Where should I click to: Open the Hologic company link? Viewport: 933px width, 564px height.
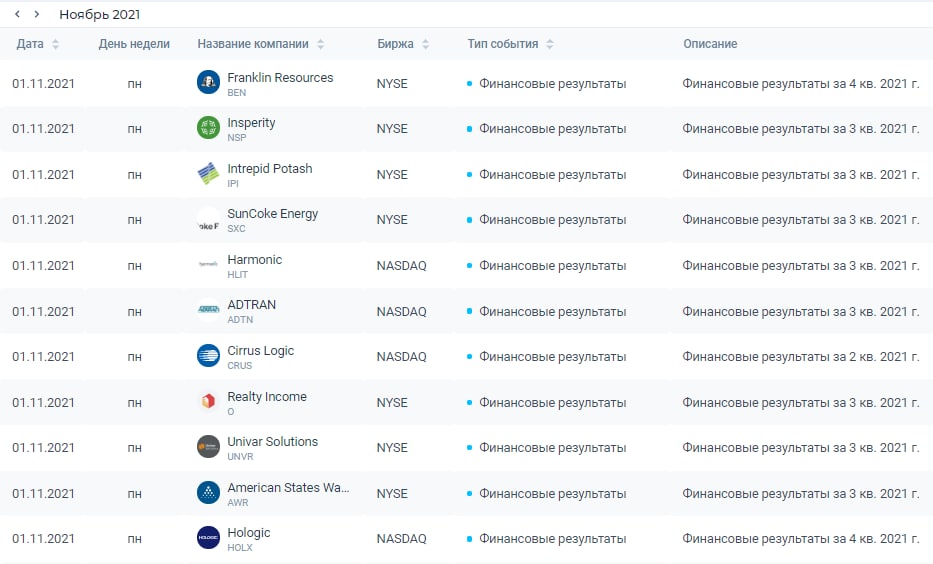(x=249, y=532)
